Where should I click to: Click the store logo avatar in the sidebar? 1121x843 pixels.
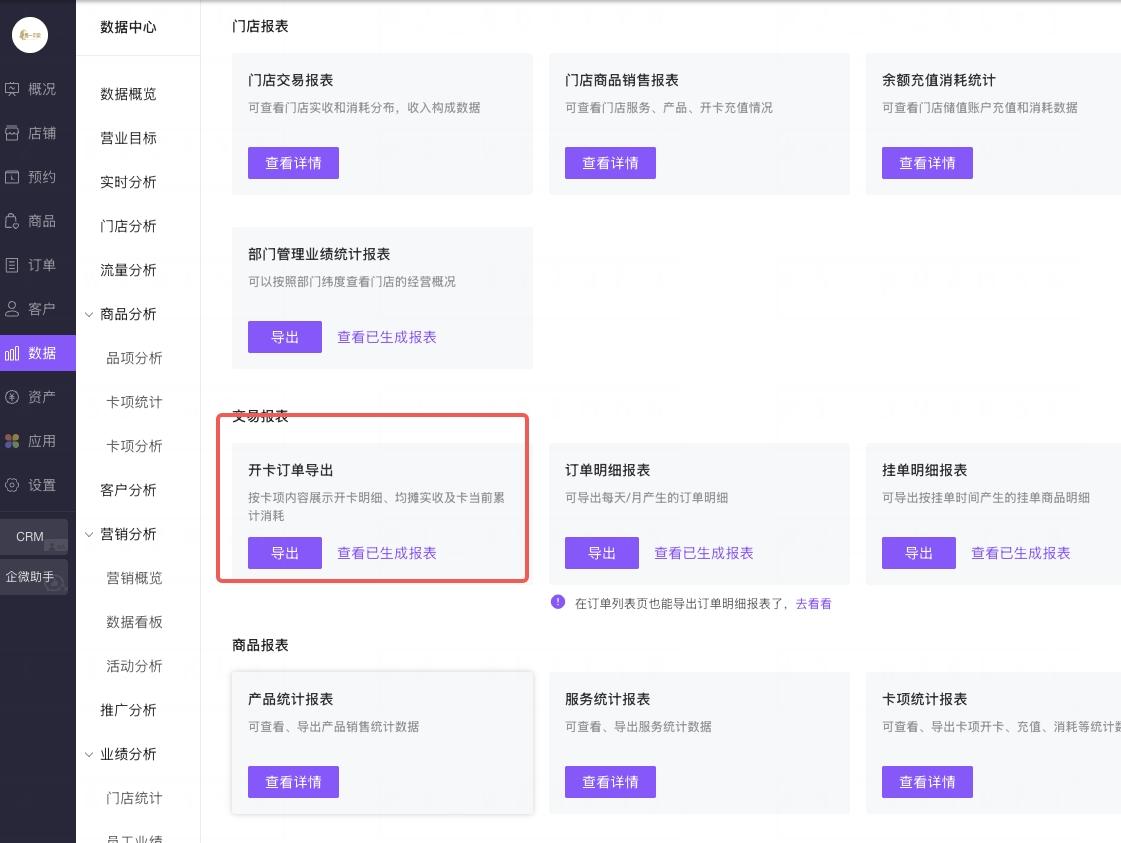click(30, 34)
